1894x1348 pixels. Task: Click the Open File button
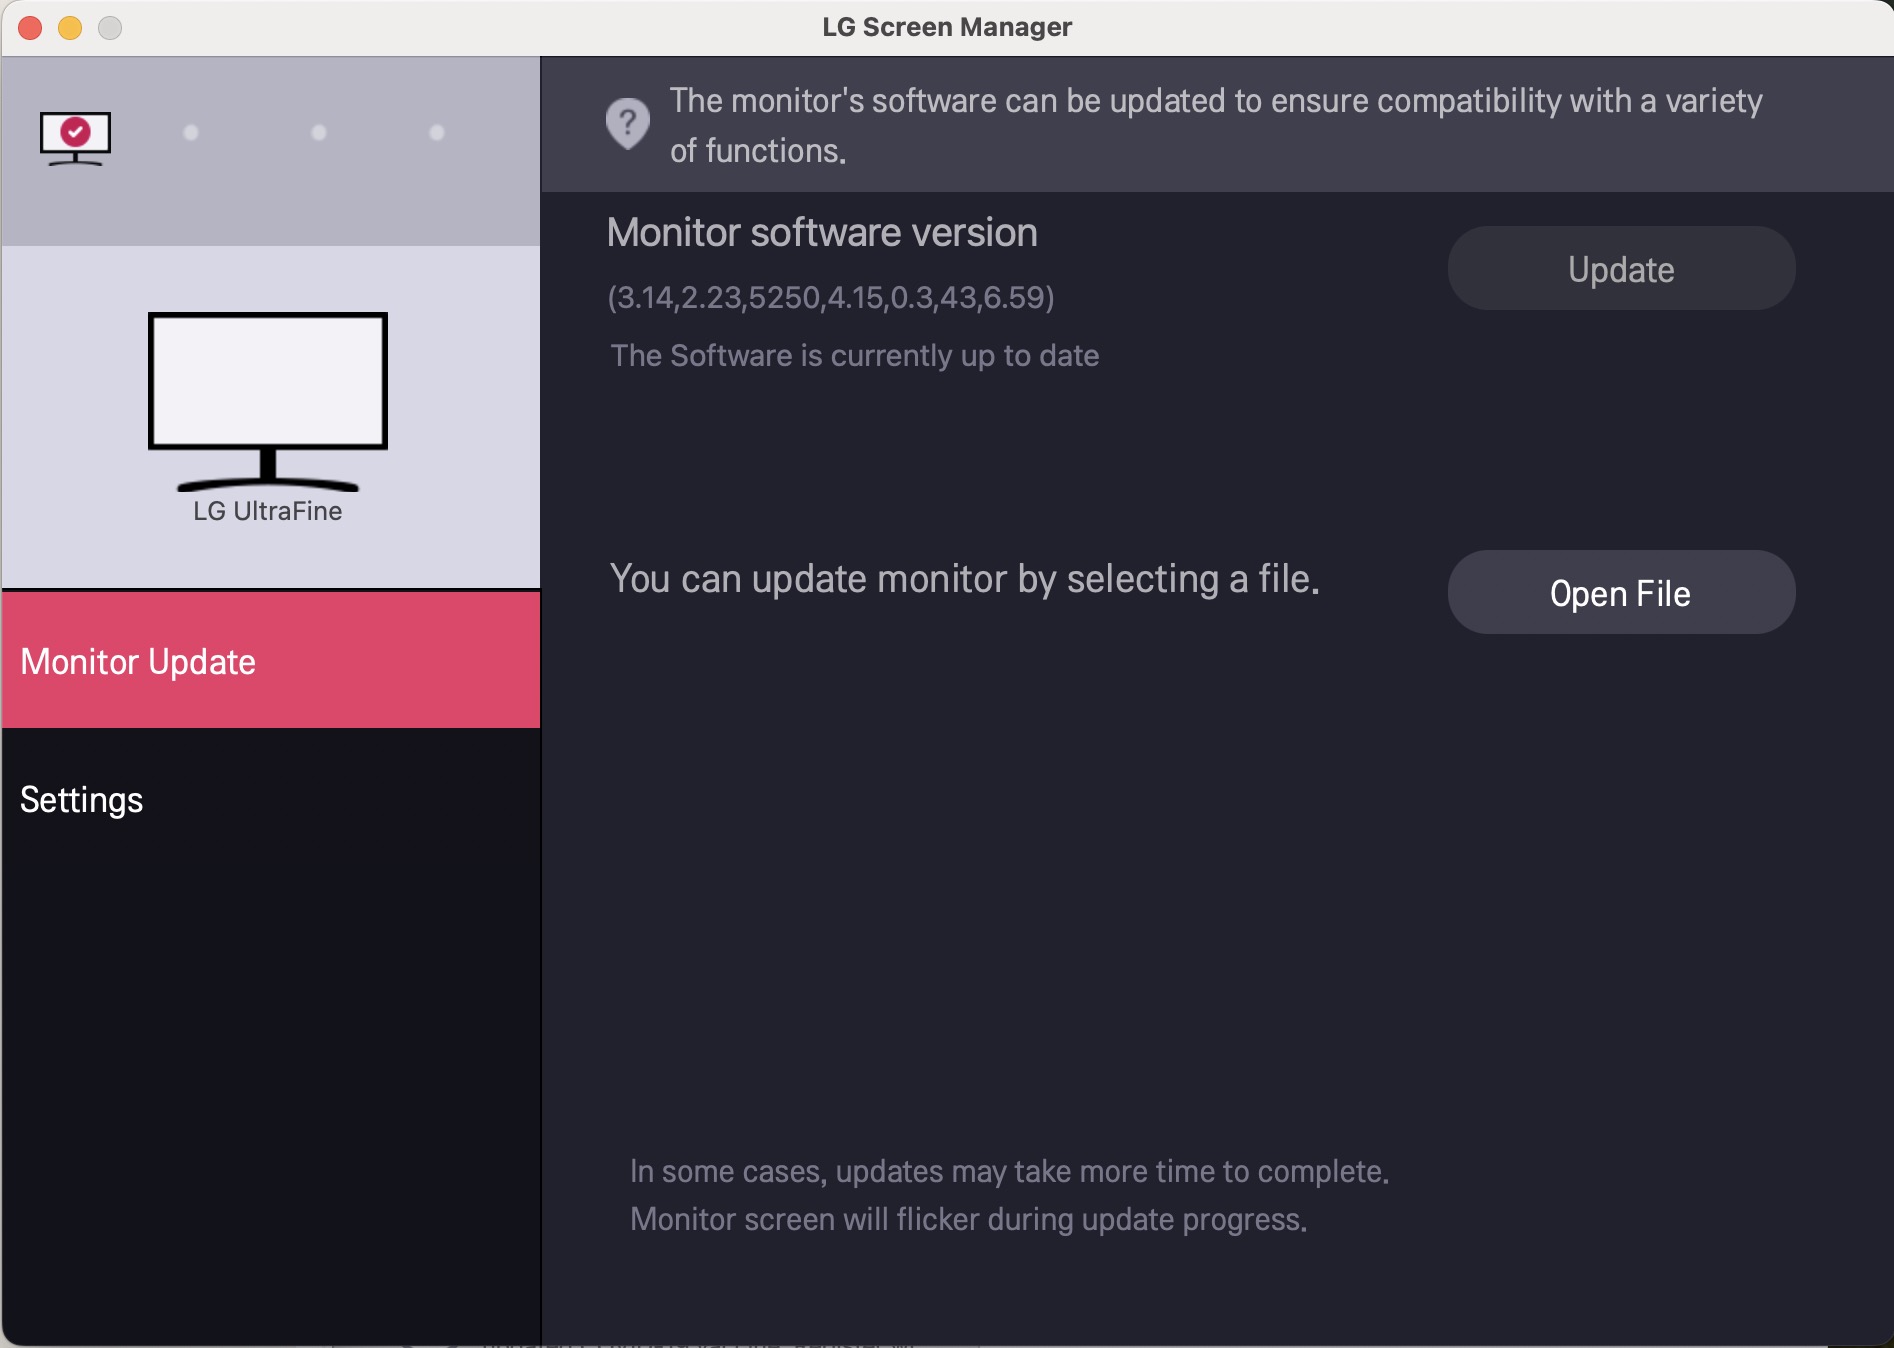1621,593
